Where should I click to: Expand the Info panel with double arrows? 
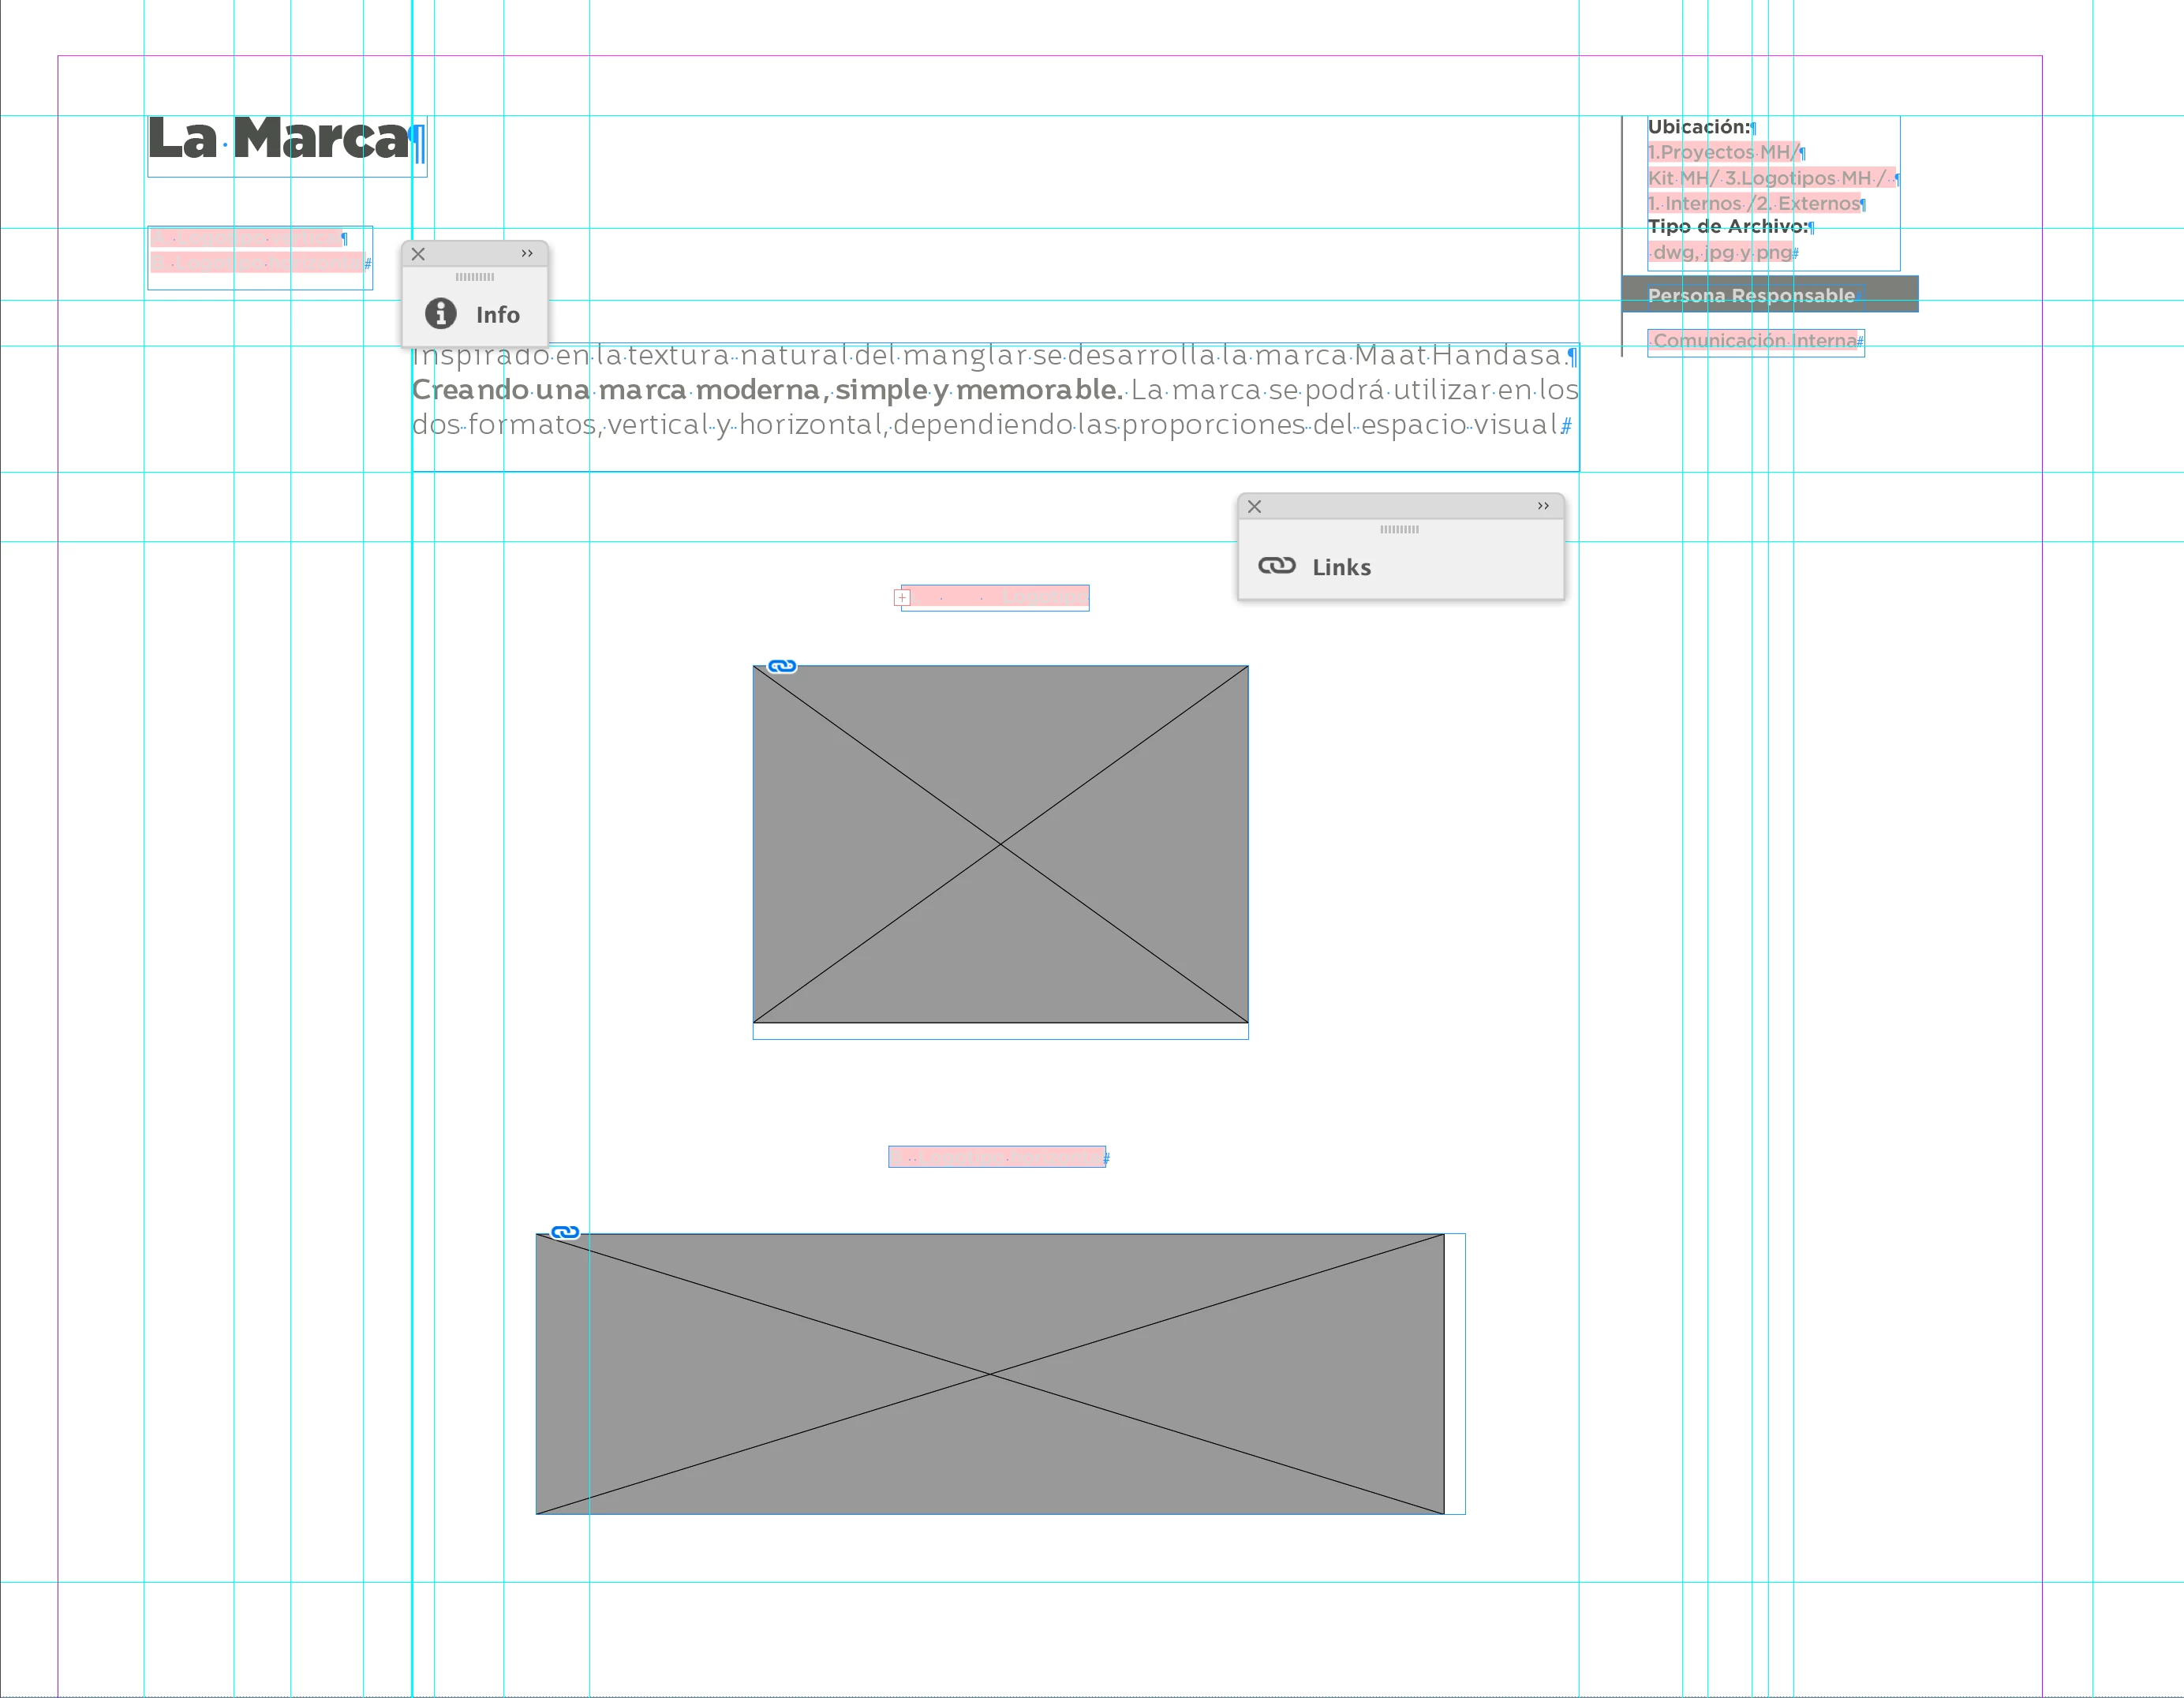(527, 254)
